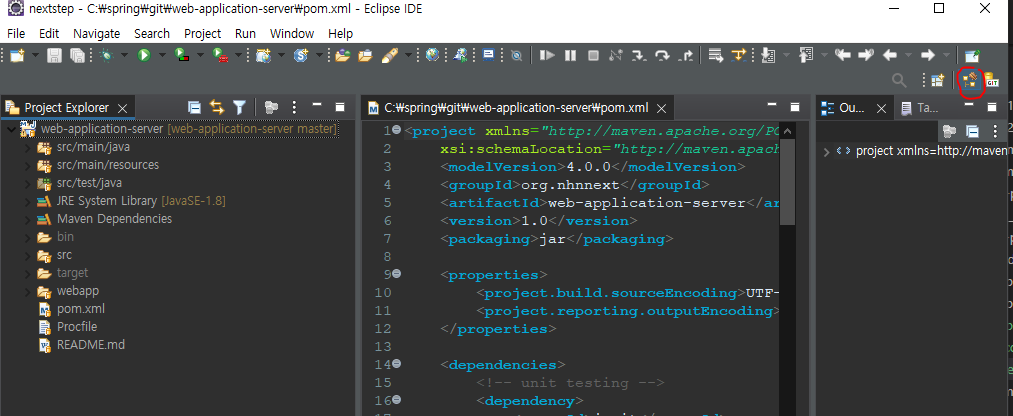
Task: Open the Project Explorer filter icon
Action: [239, 107]
